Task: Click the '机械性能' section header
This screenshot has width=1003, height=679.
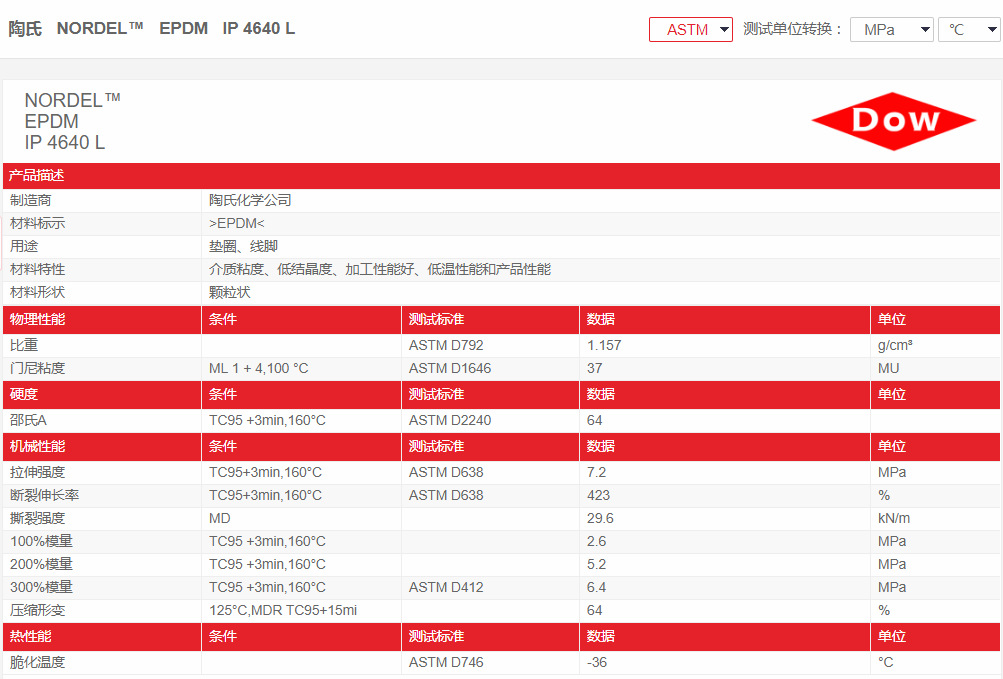Action: pos(38,446)
